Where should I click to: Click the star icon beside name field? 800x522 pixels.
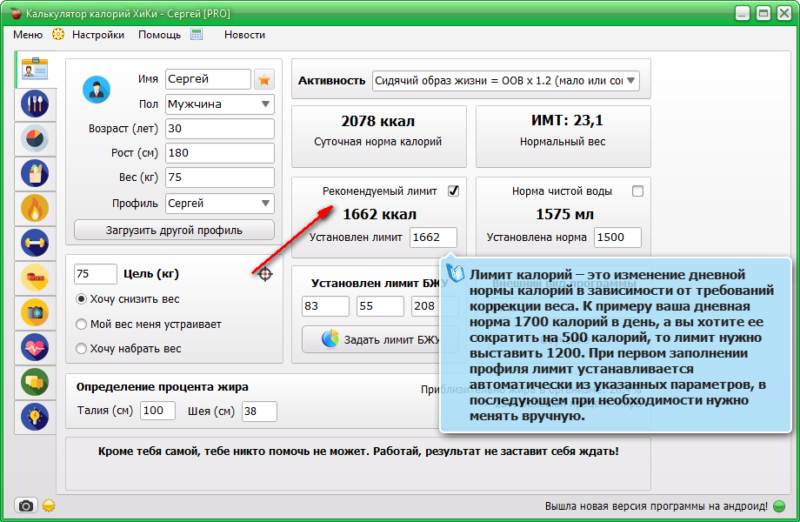pos(264,80)
